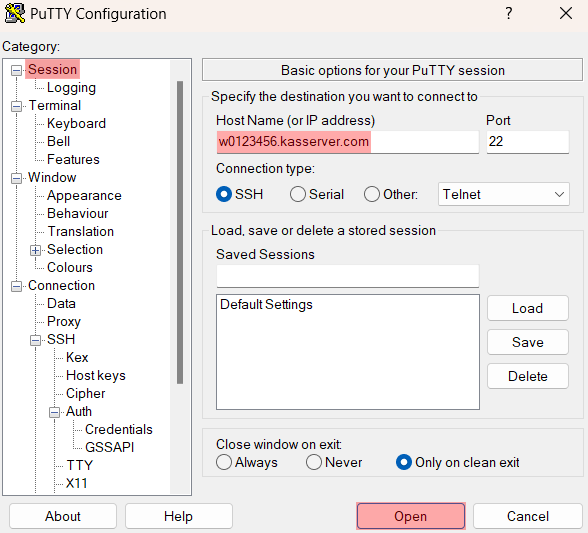Screen dimensions: 588x533
Task: Open the X11 category
Action: tap(76, 483)
